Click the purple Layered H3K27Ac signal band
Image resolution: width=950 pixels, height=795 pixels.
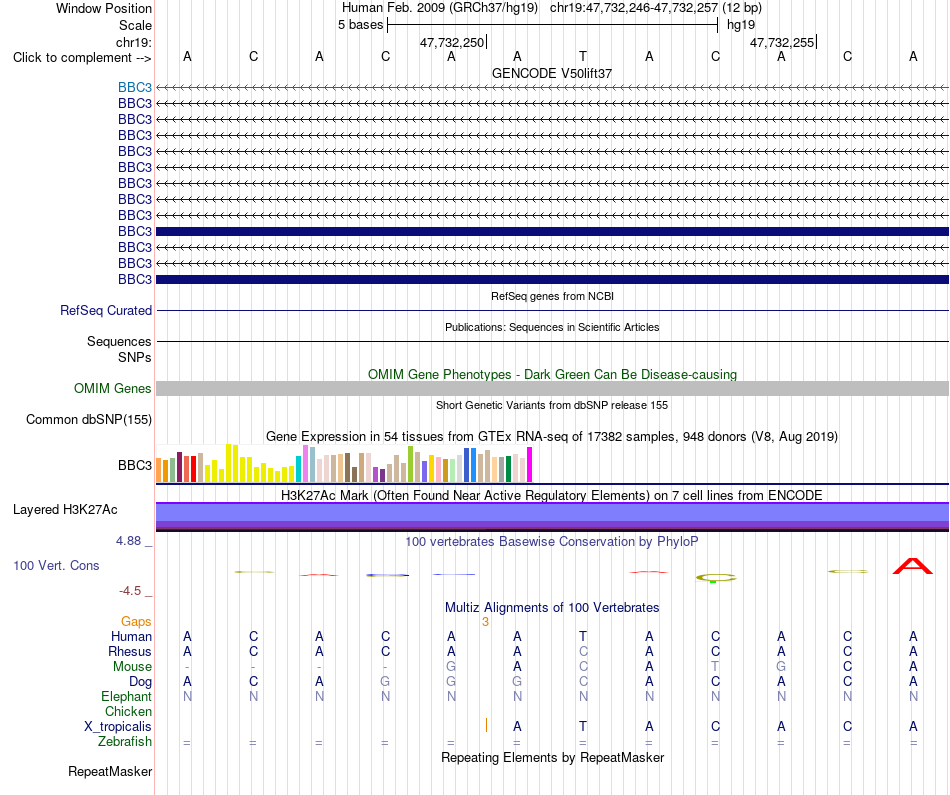(x=552, y=517)
